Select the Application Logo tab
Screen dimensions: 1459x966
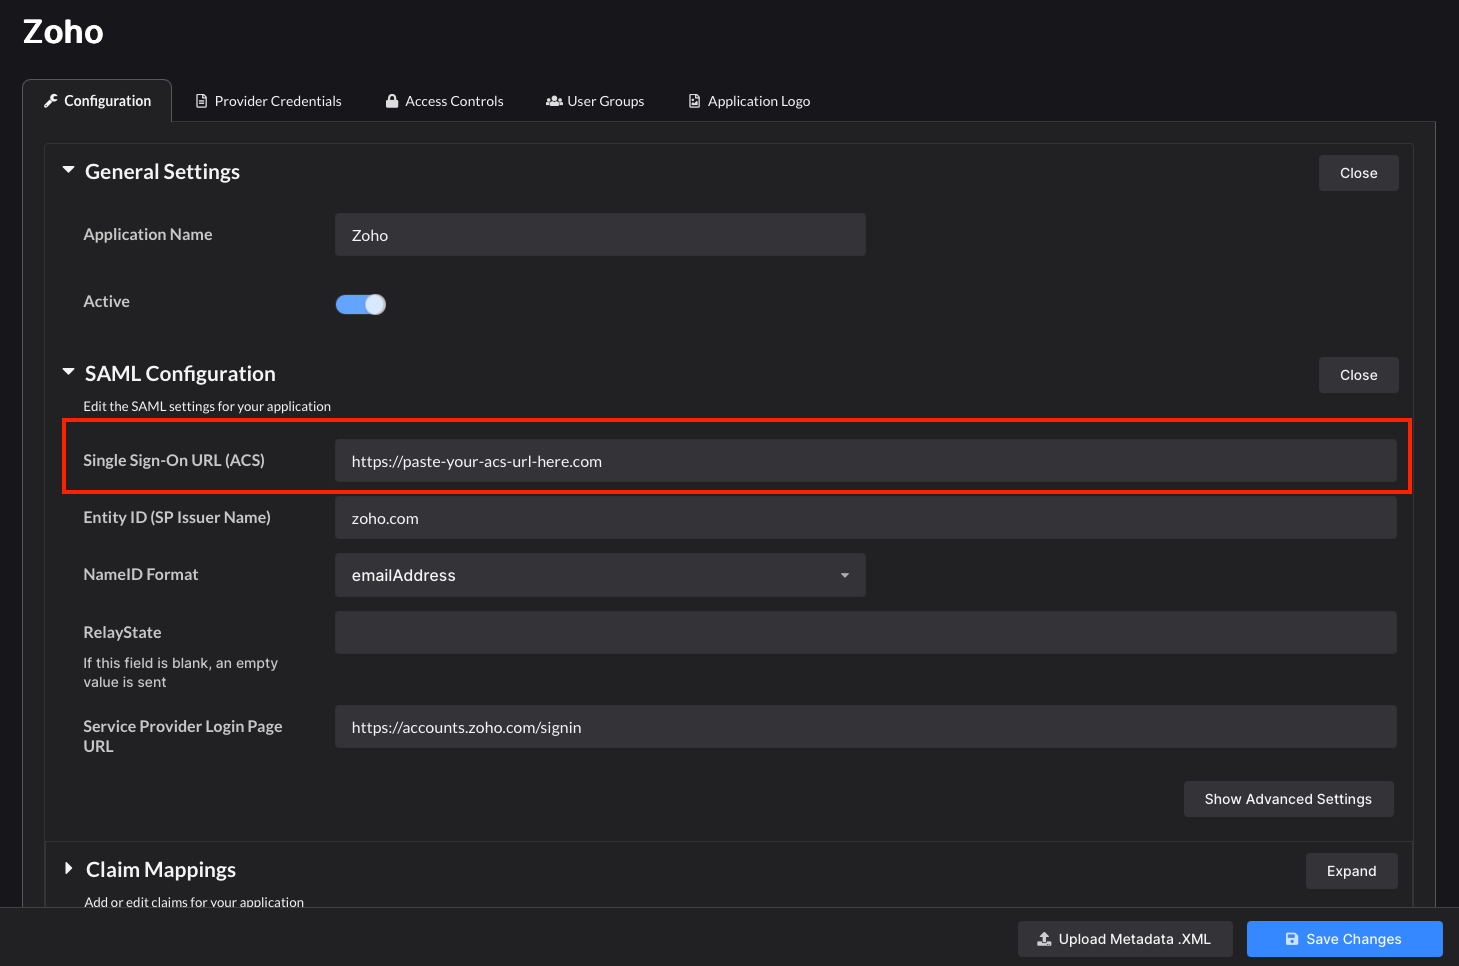[x=749, y=101]
